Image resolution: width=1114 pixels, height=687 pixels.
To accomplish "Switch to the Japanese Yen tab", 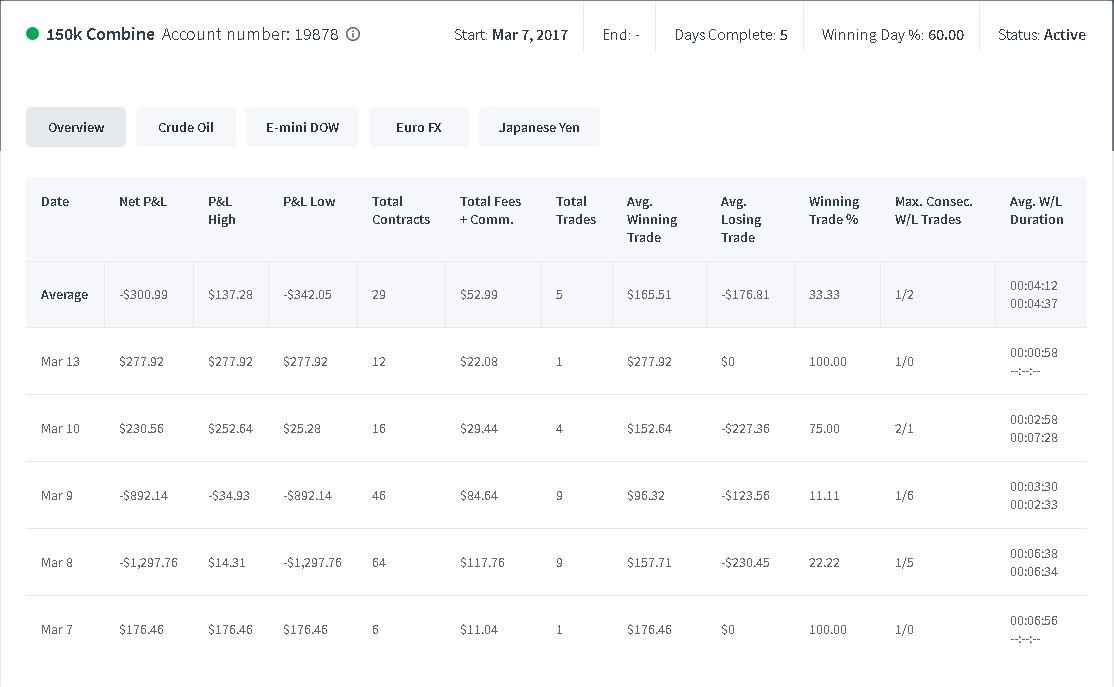I will 539,127.
